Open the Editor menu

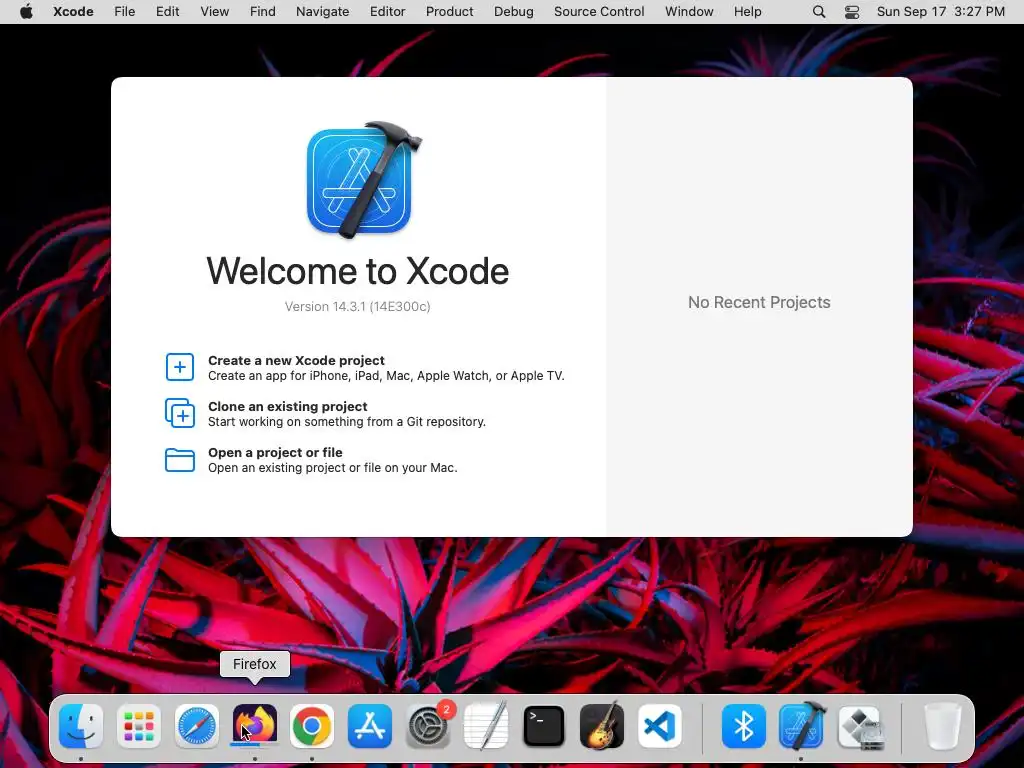click(387, 12)
